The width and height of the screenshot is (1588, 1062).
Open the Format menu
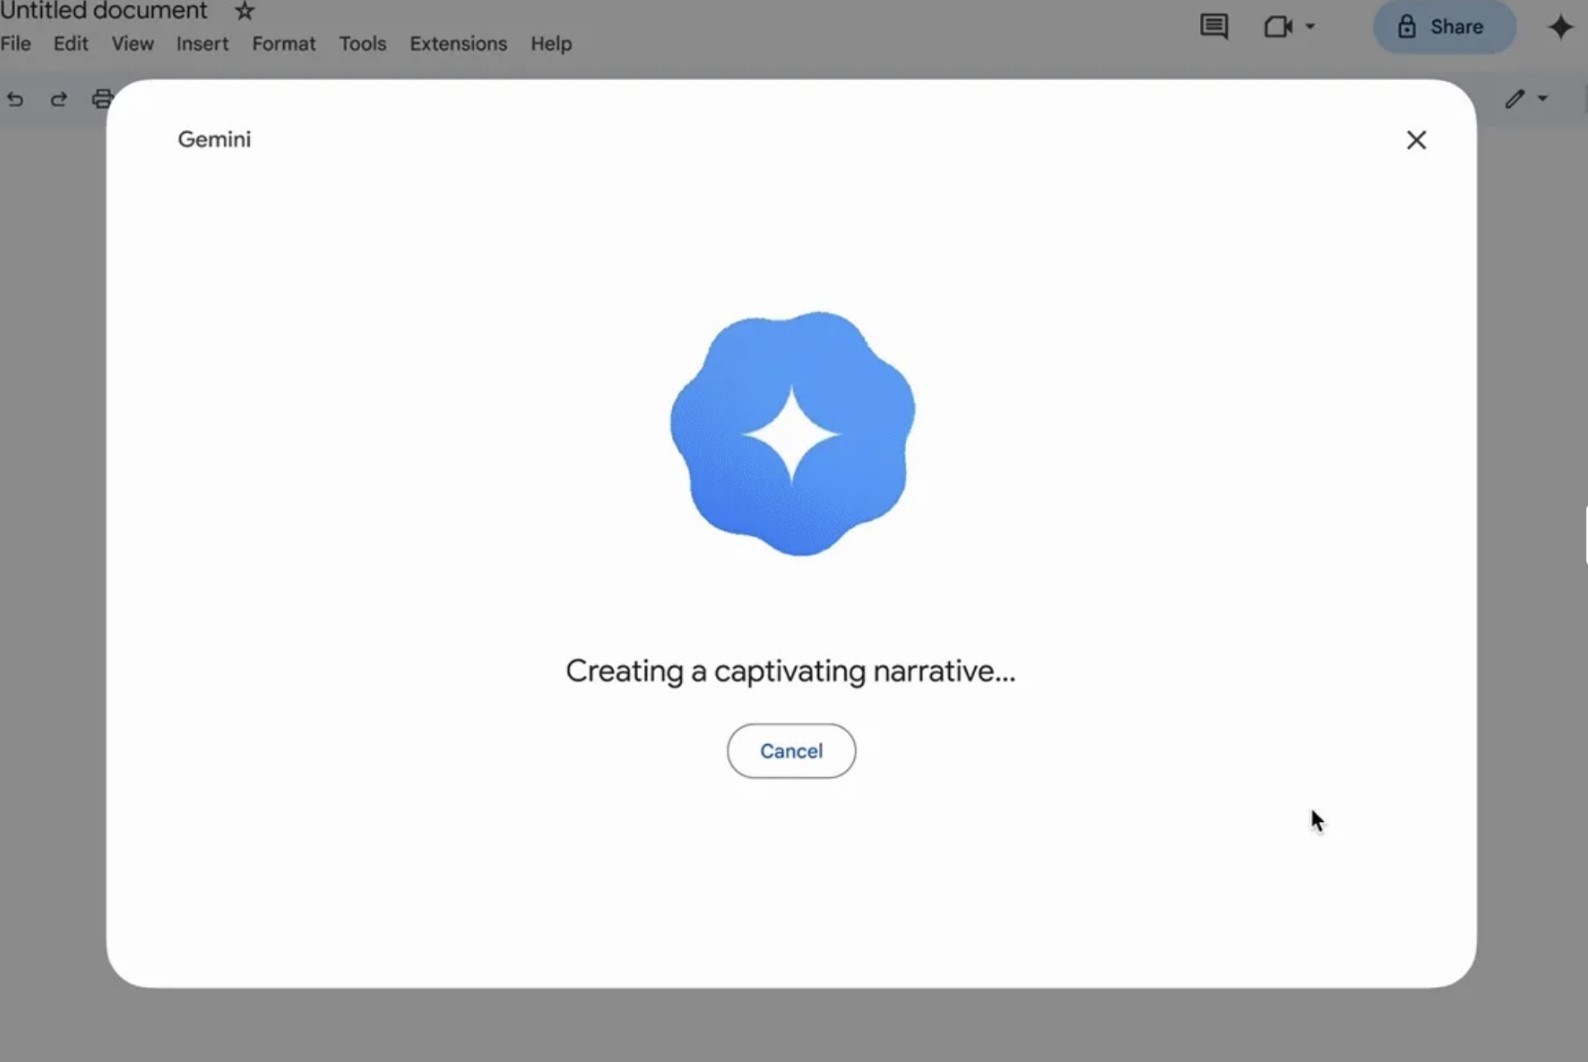click(x=283, y=44)
